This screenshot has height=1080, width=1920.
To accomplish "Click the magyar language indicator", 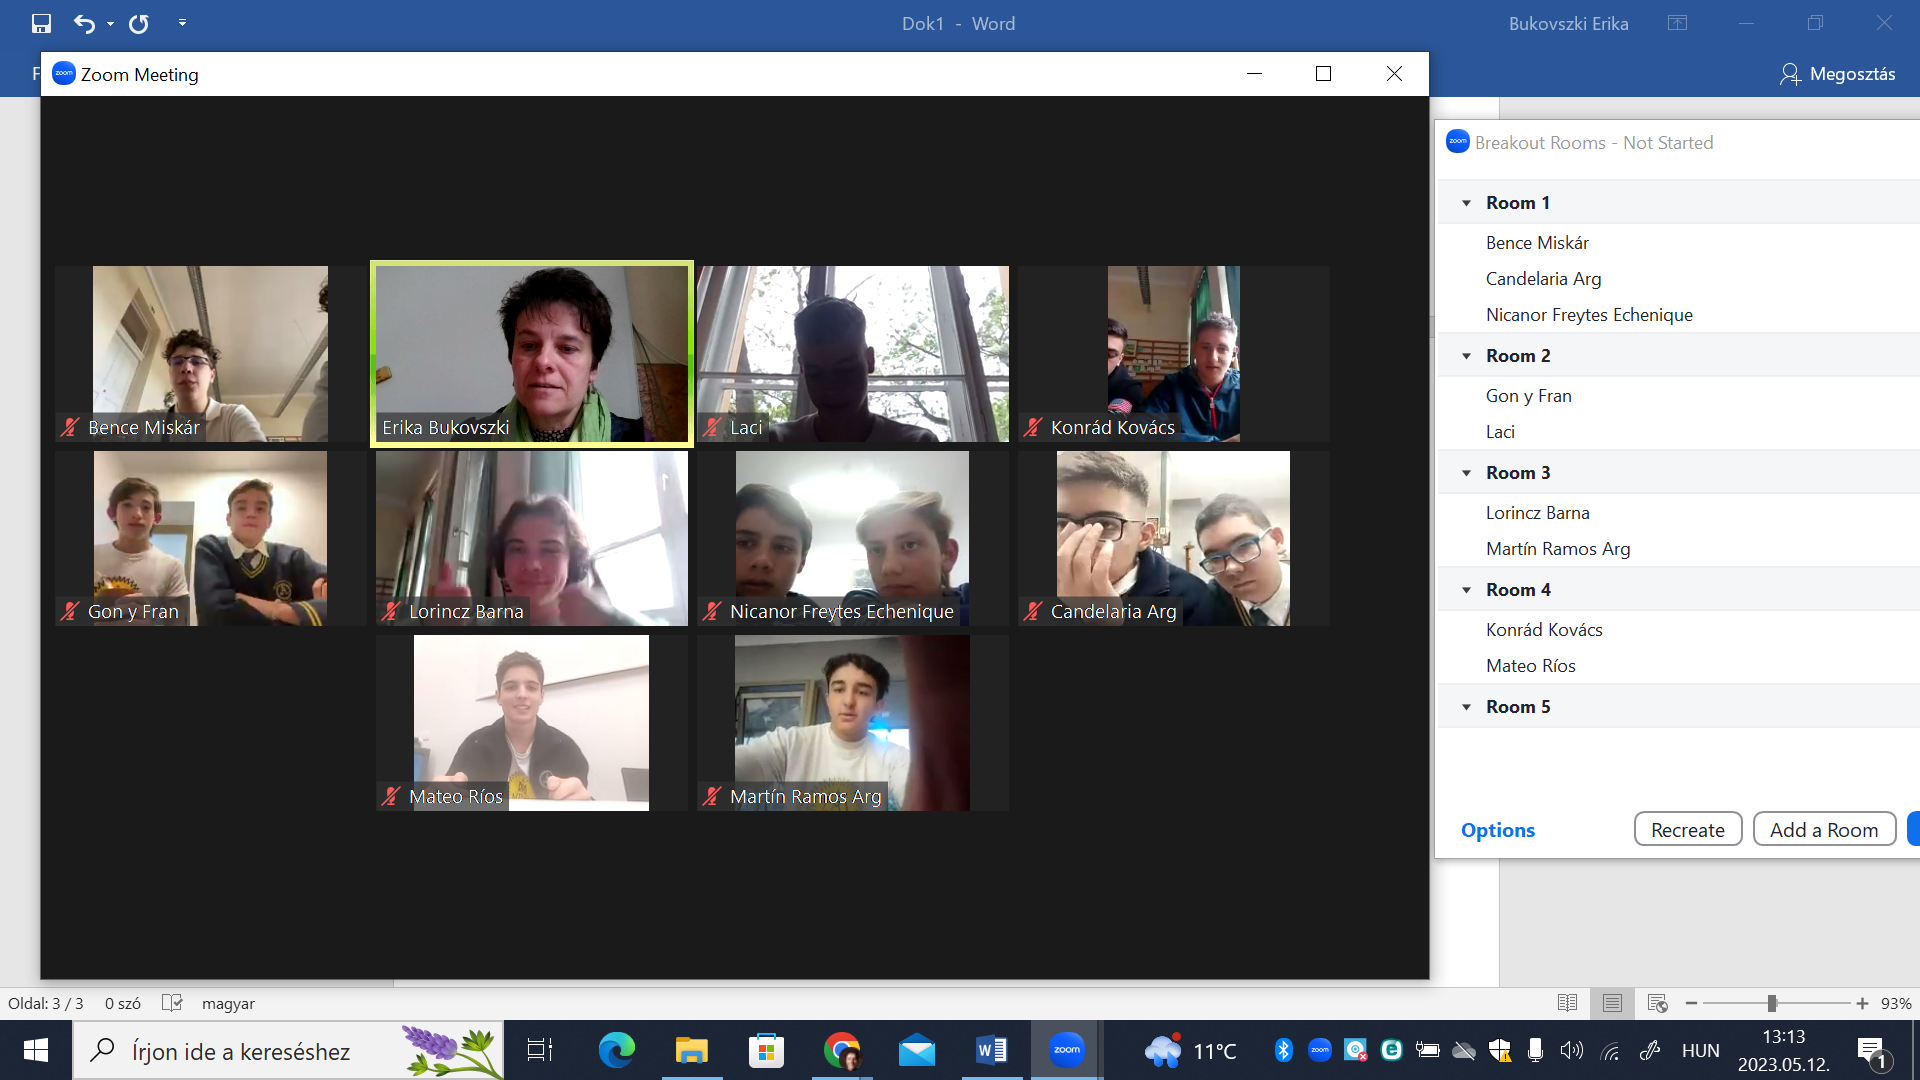I will coord(228,1003).
